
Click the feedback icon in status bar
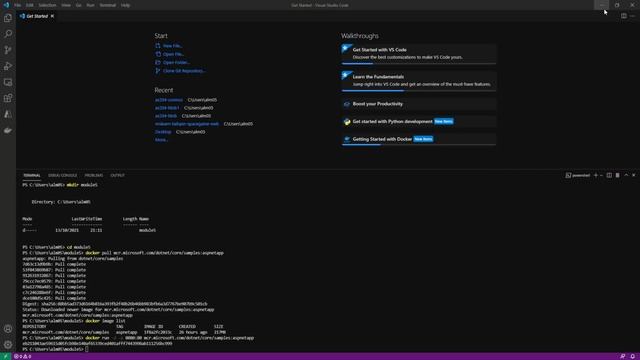pyautogui.click(x=622, y=356)
